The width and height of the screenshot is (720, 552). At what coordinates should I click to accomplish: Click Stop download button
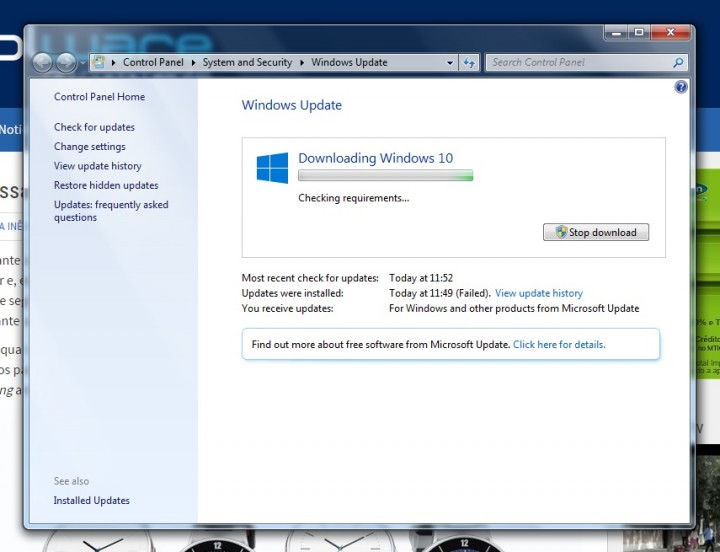(596, 232)
